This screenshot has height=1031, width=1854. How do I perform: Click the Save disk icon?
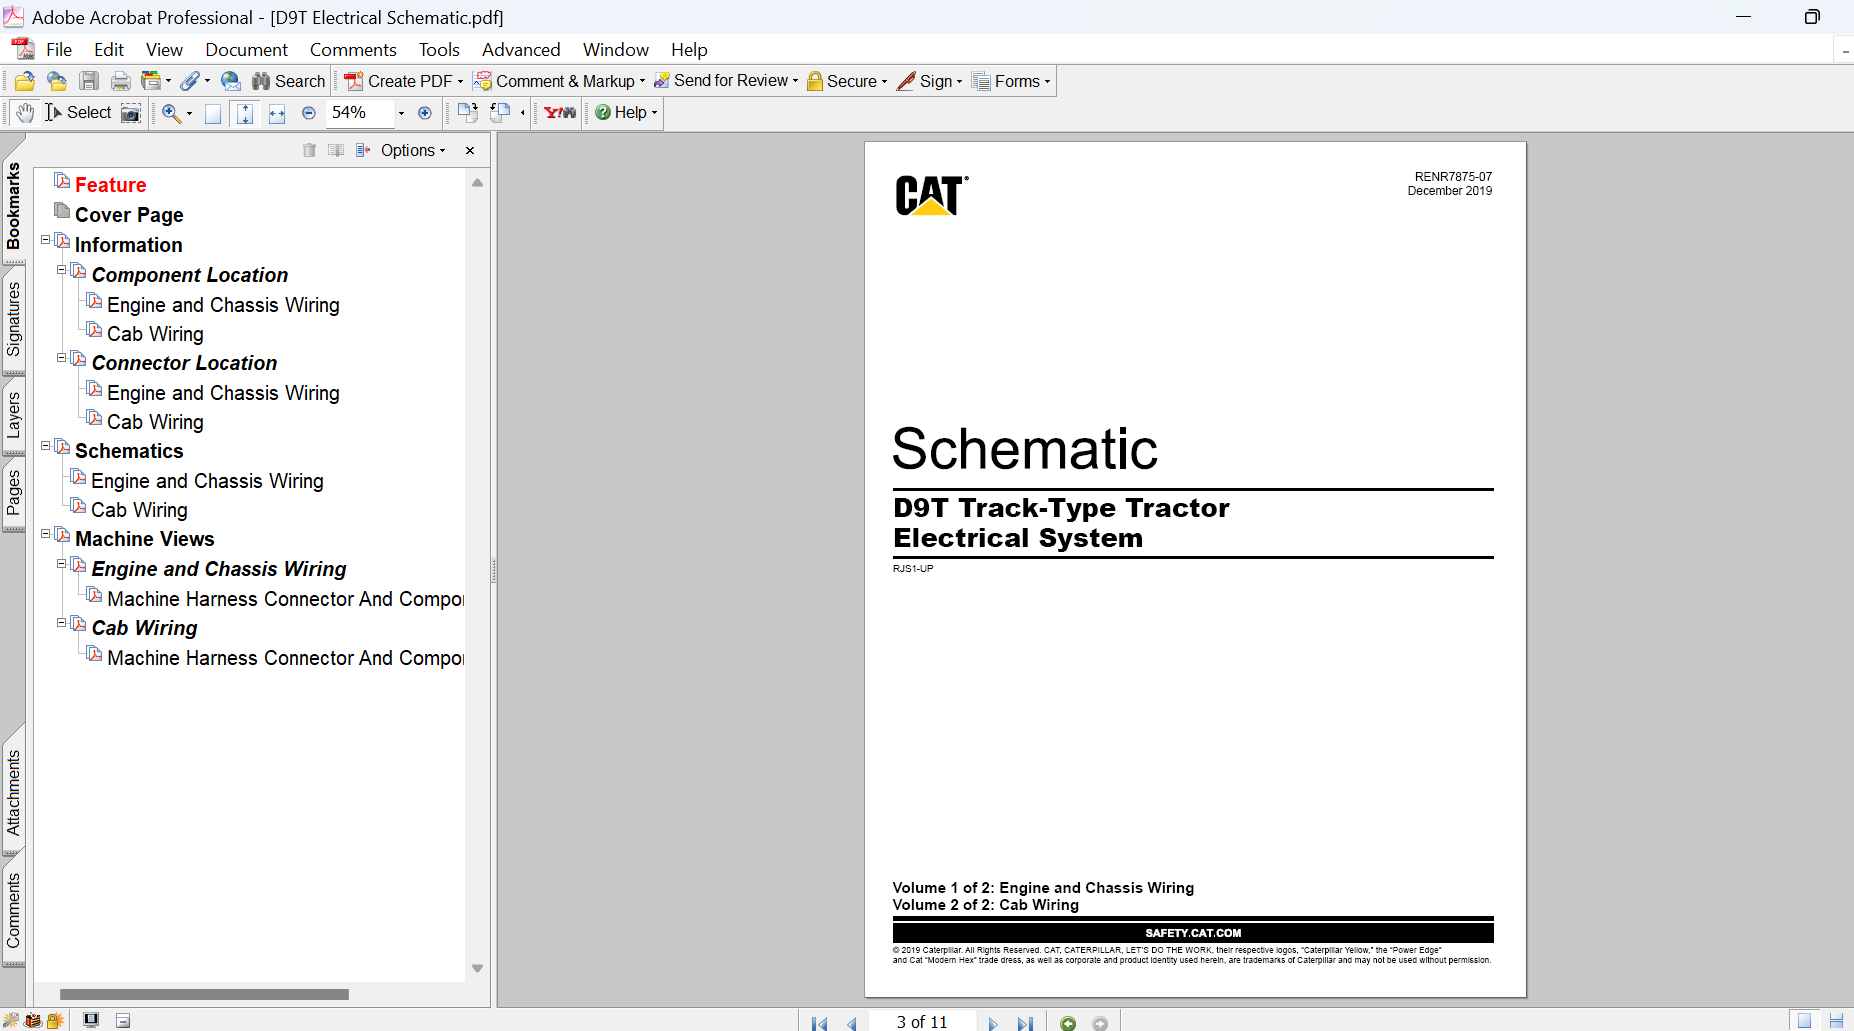tap(89, 81)
